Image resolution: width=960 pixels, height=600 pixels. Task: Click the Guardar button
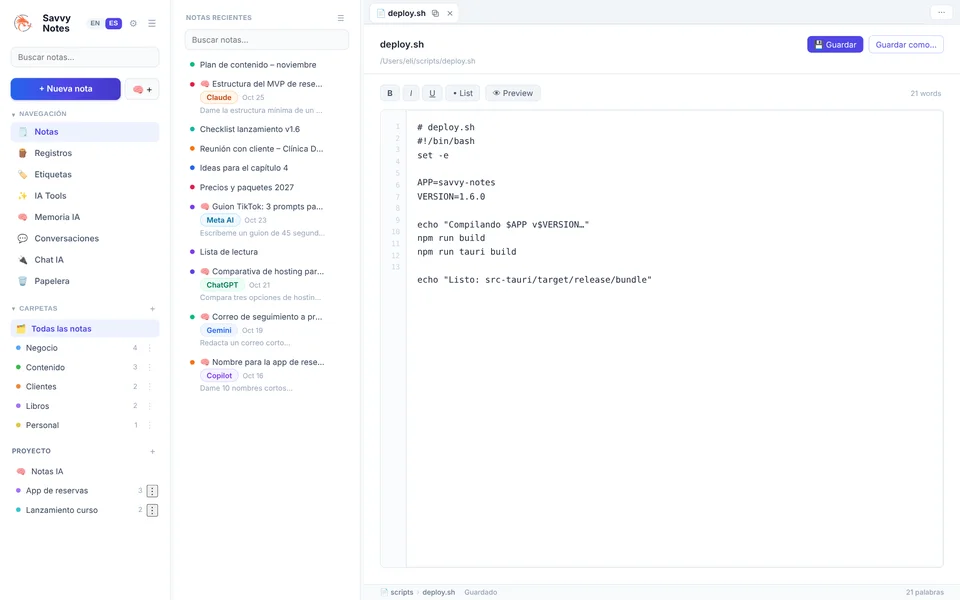pyautogui.click(x=835, y=45)
